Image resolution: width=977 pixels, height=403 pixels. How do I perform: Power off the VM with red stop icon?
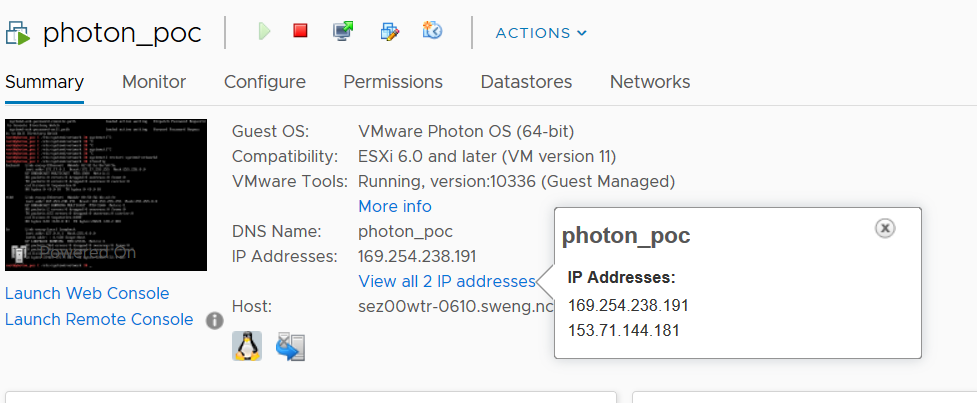click(x=300, y=31)
